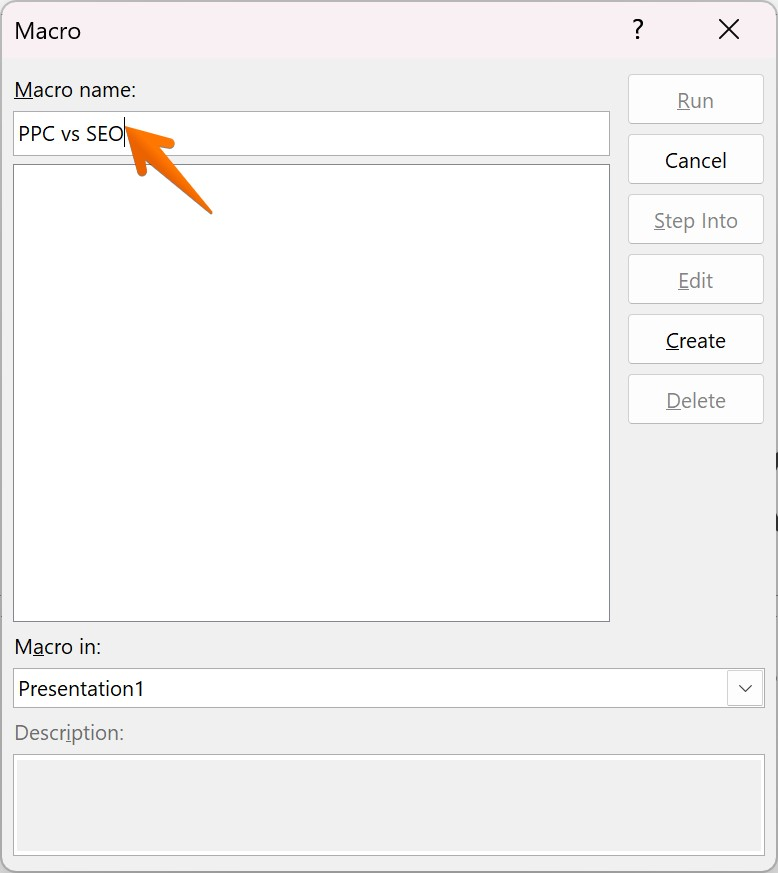Expand the Macro in dropdown arrow
This screenshot has width=778, height=873.
click(745, 688)
